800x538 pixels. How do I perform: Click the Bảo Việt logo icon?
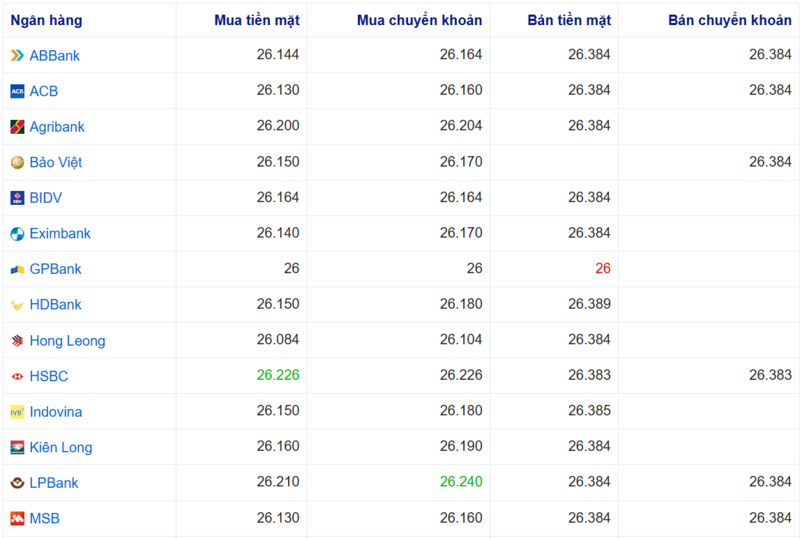17,162
